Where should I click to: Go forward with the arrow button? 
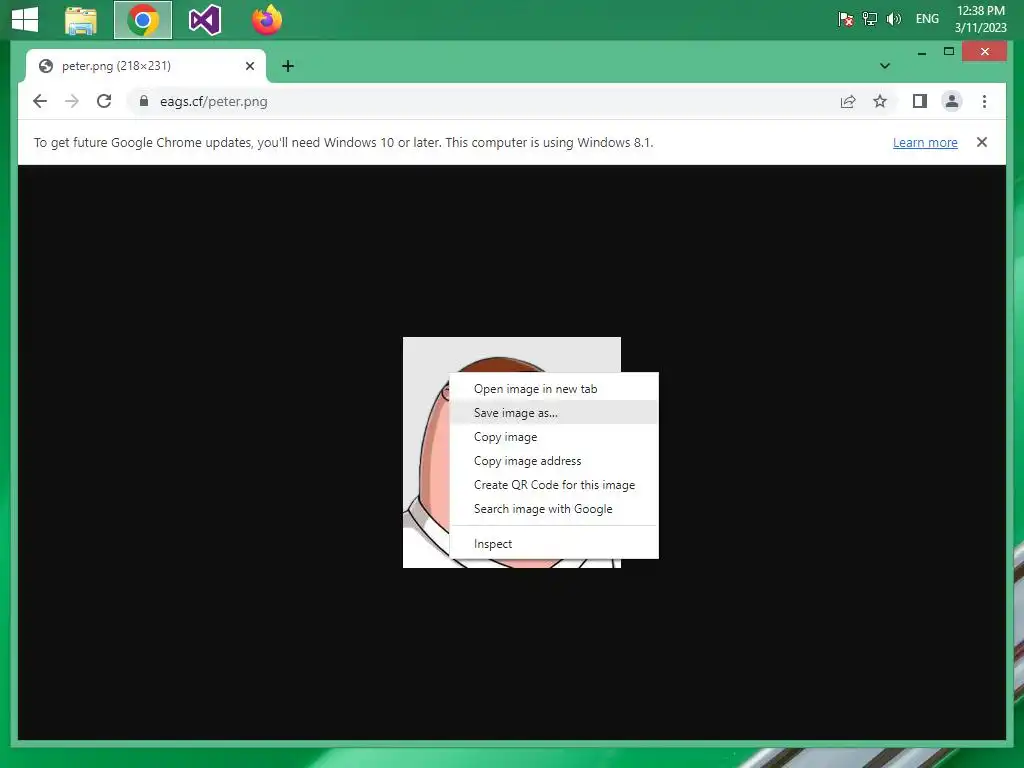click(72, 101)
